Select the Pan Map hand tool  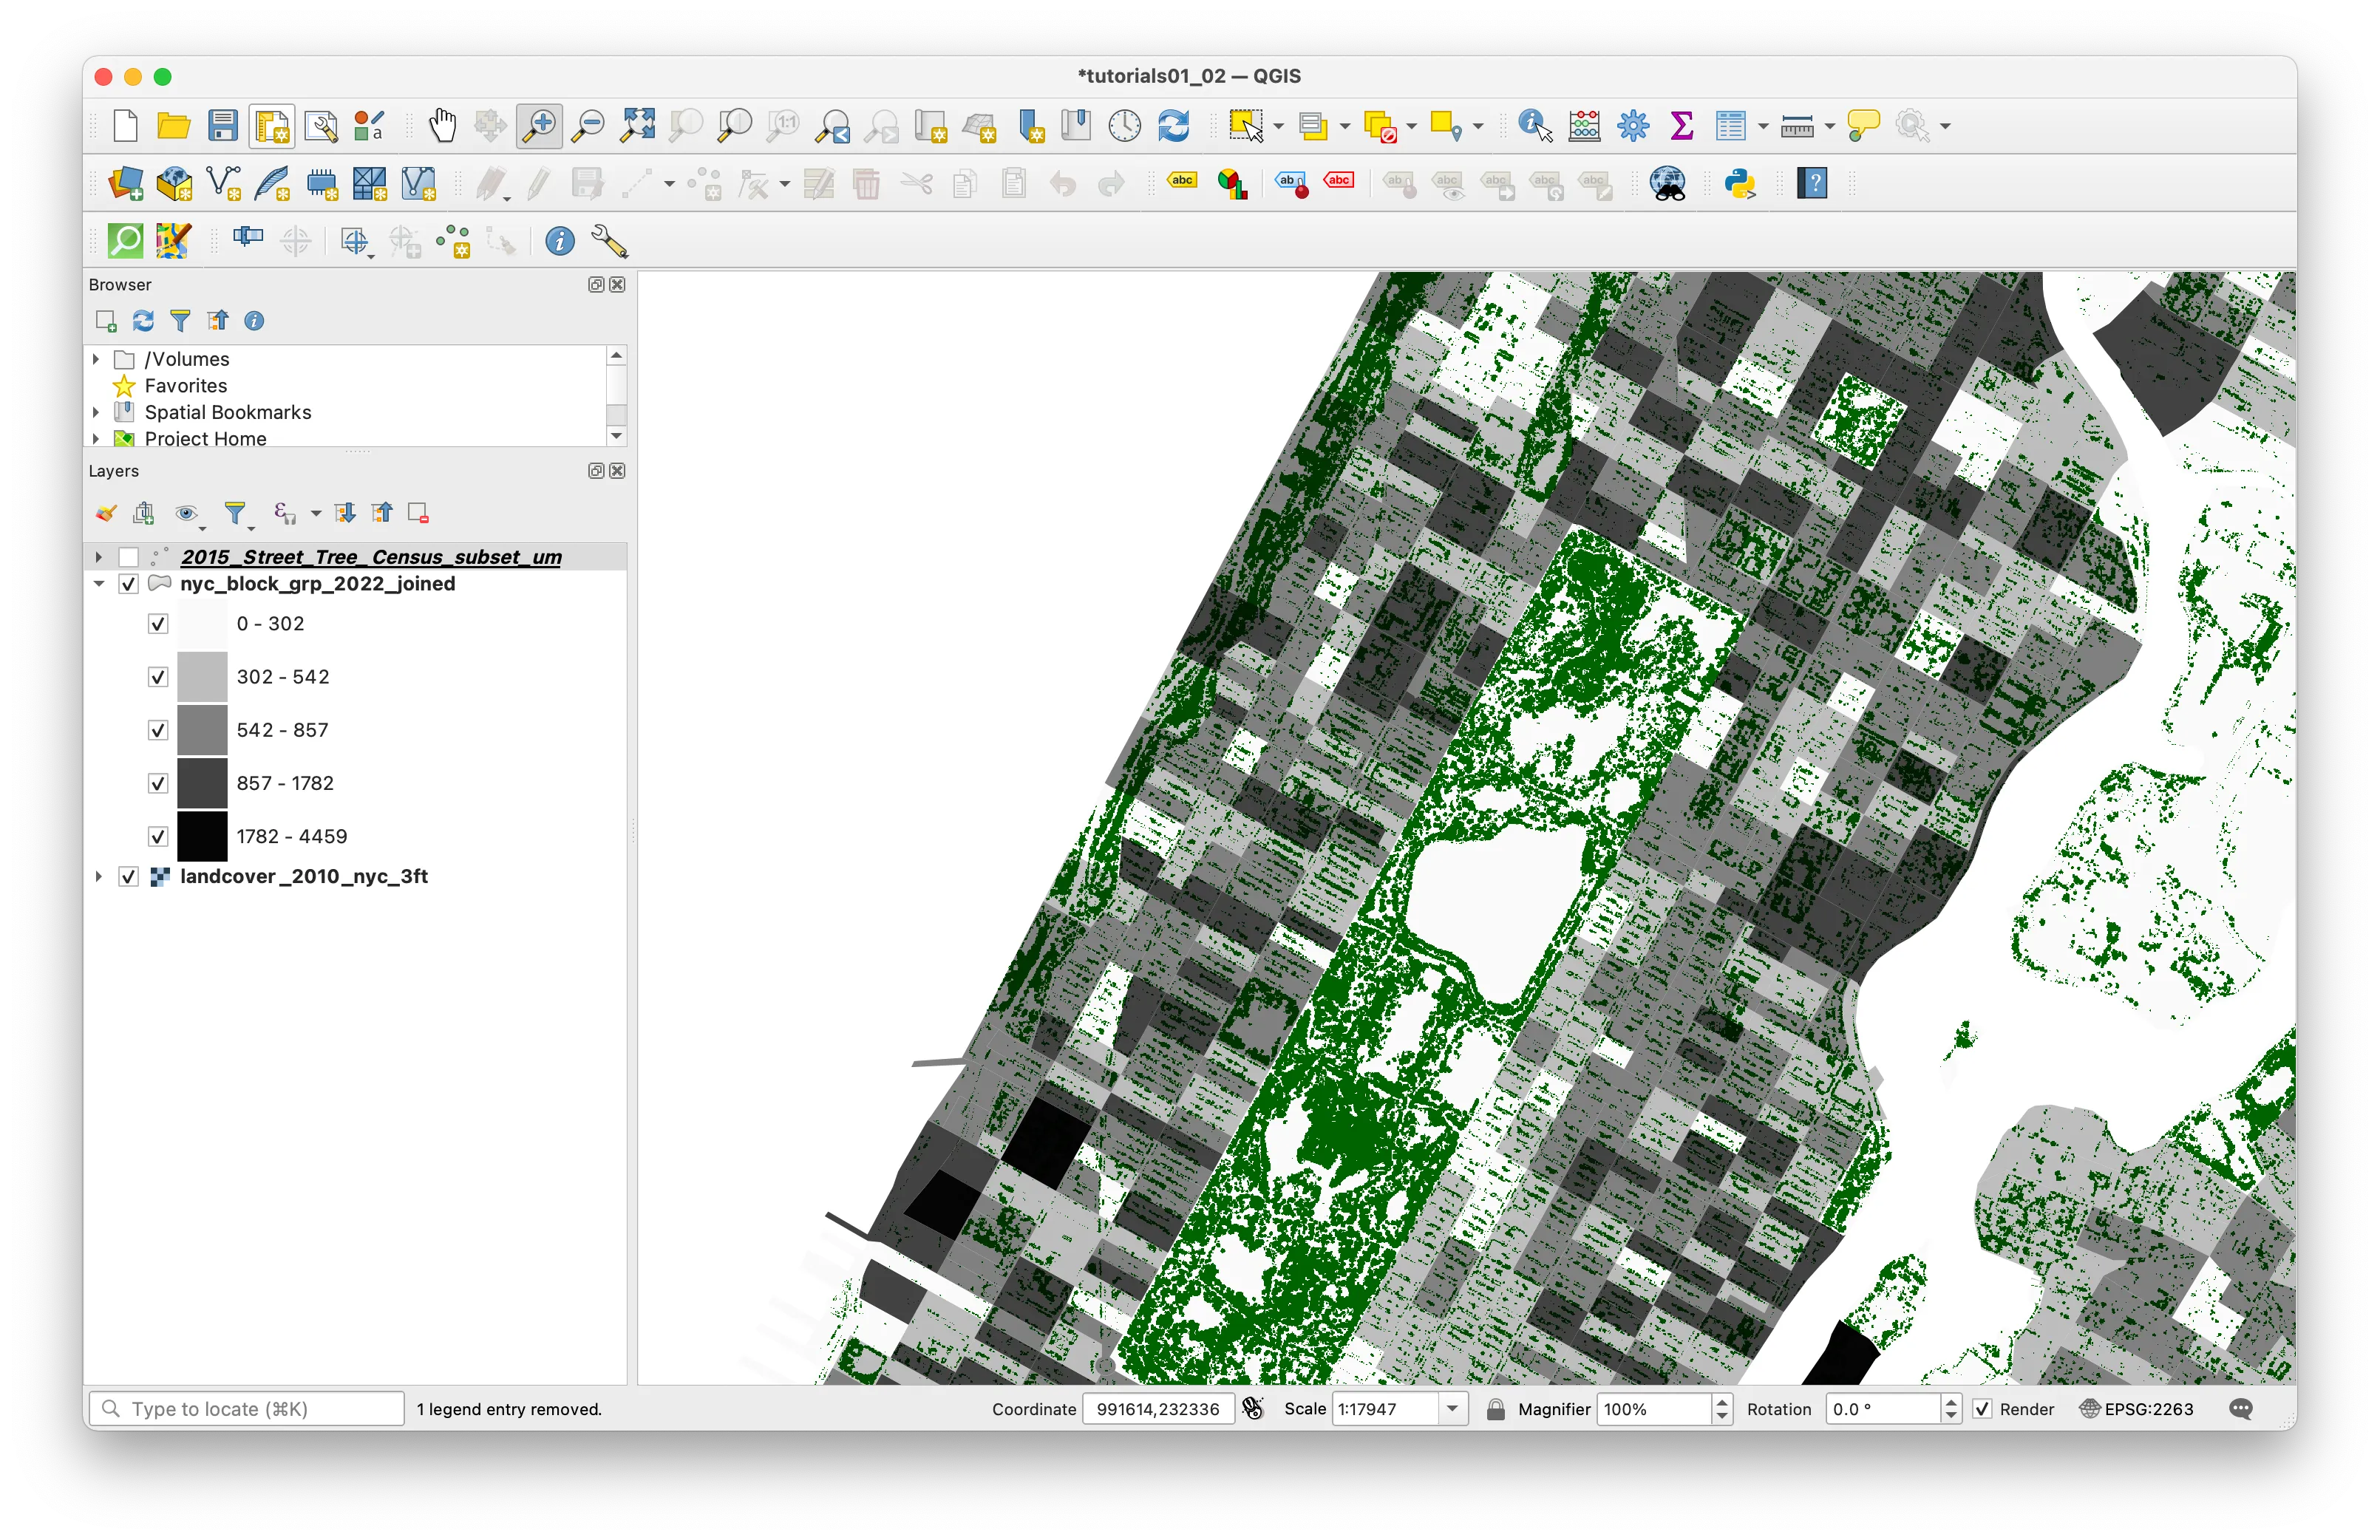[x=442, y=126]
